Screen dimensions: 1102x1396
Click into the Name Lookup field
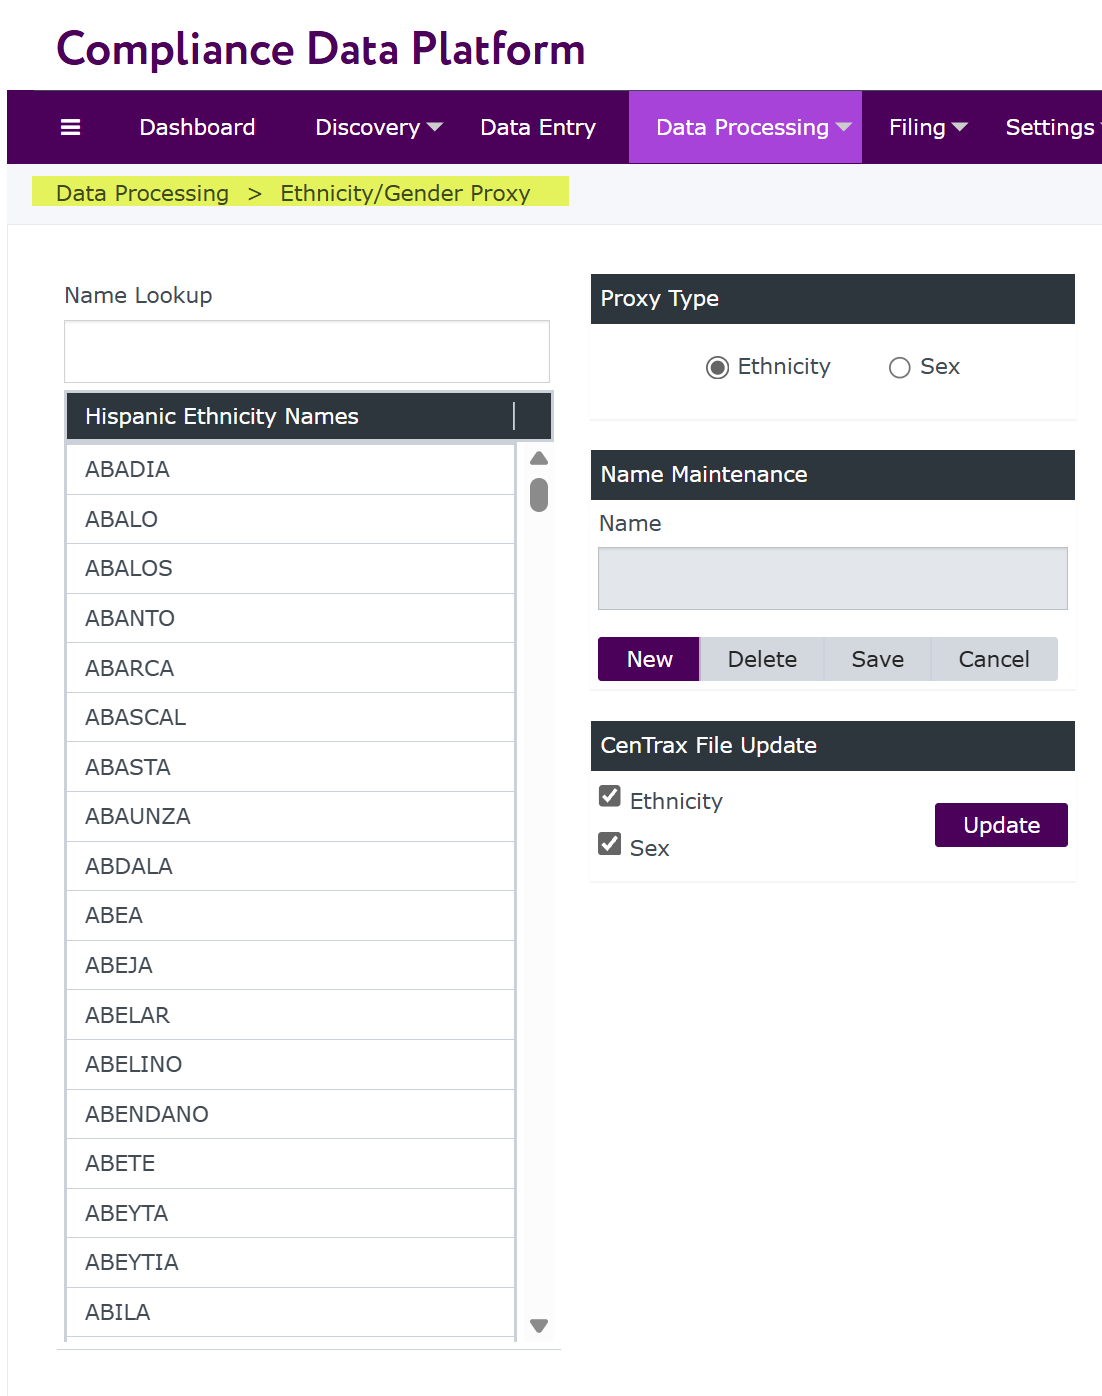[x=306, y=352]
